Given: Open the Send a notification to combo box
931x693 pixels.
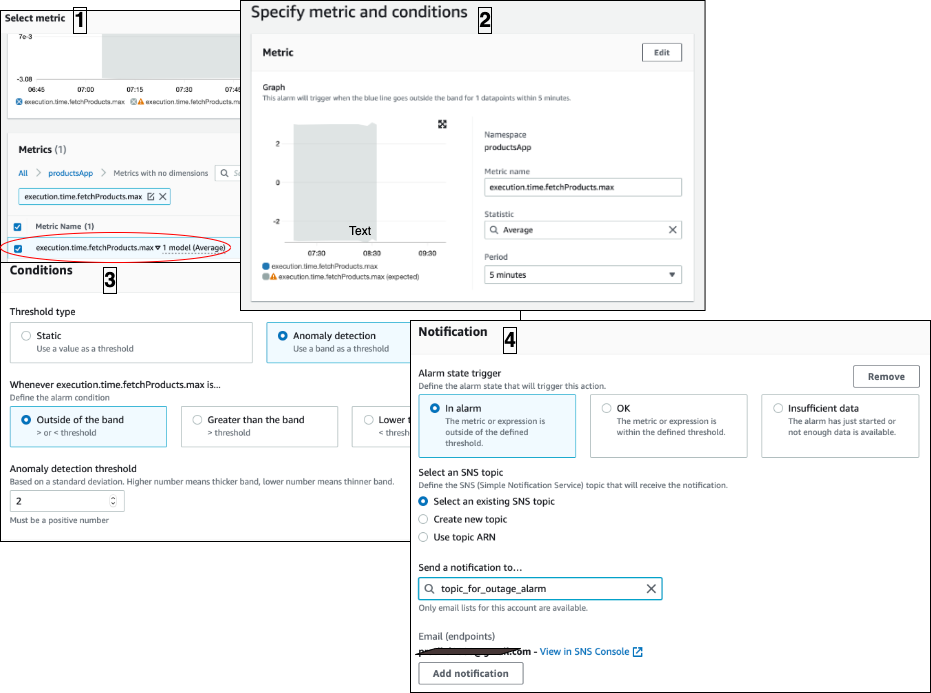Looking at the screenshot, I should click(540, 588).
